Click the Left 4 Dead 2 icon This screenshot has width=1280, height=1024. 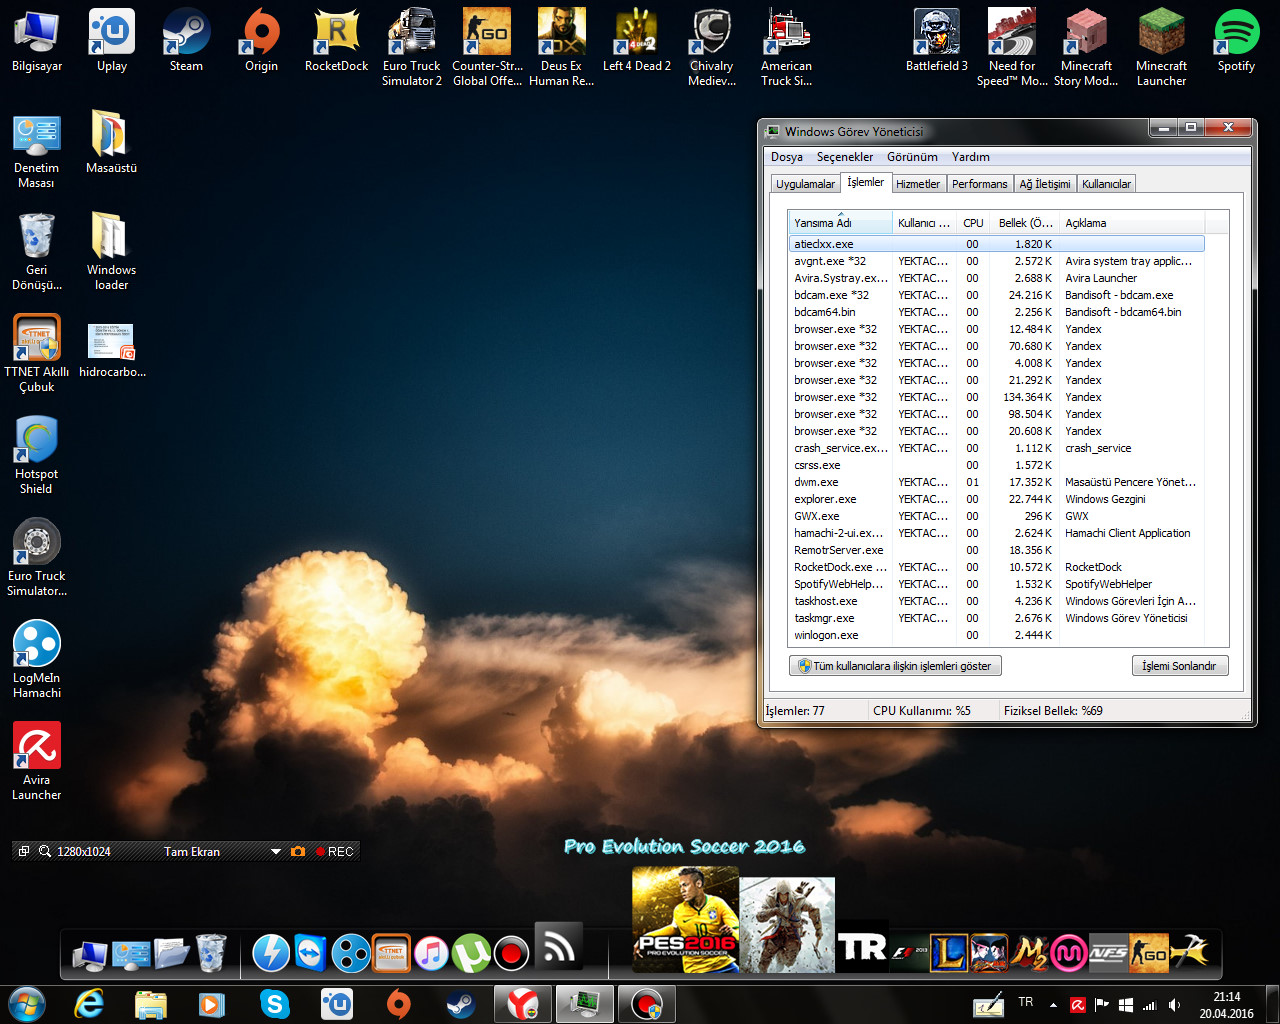[637, 40]
